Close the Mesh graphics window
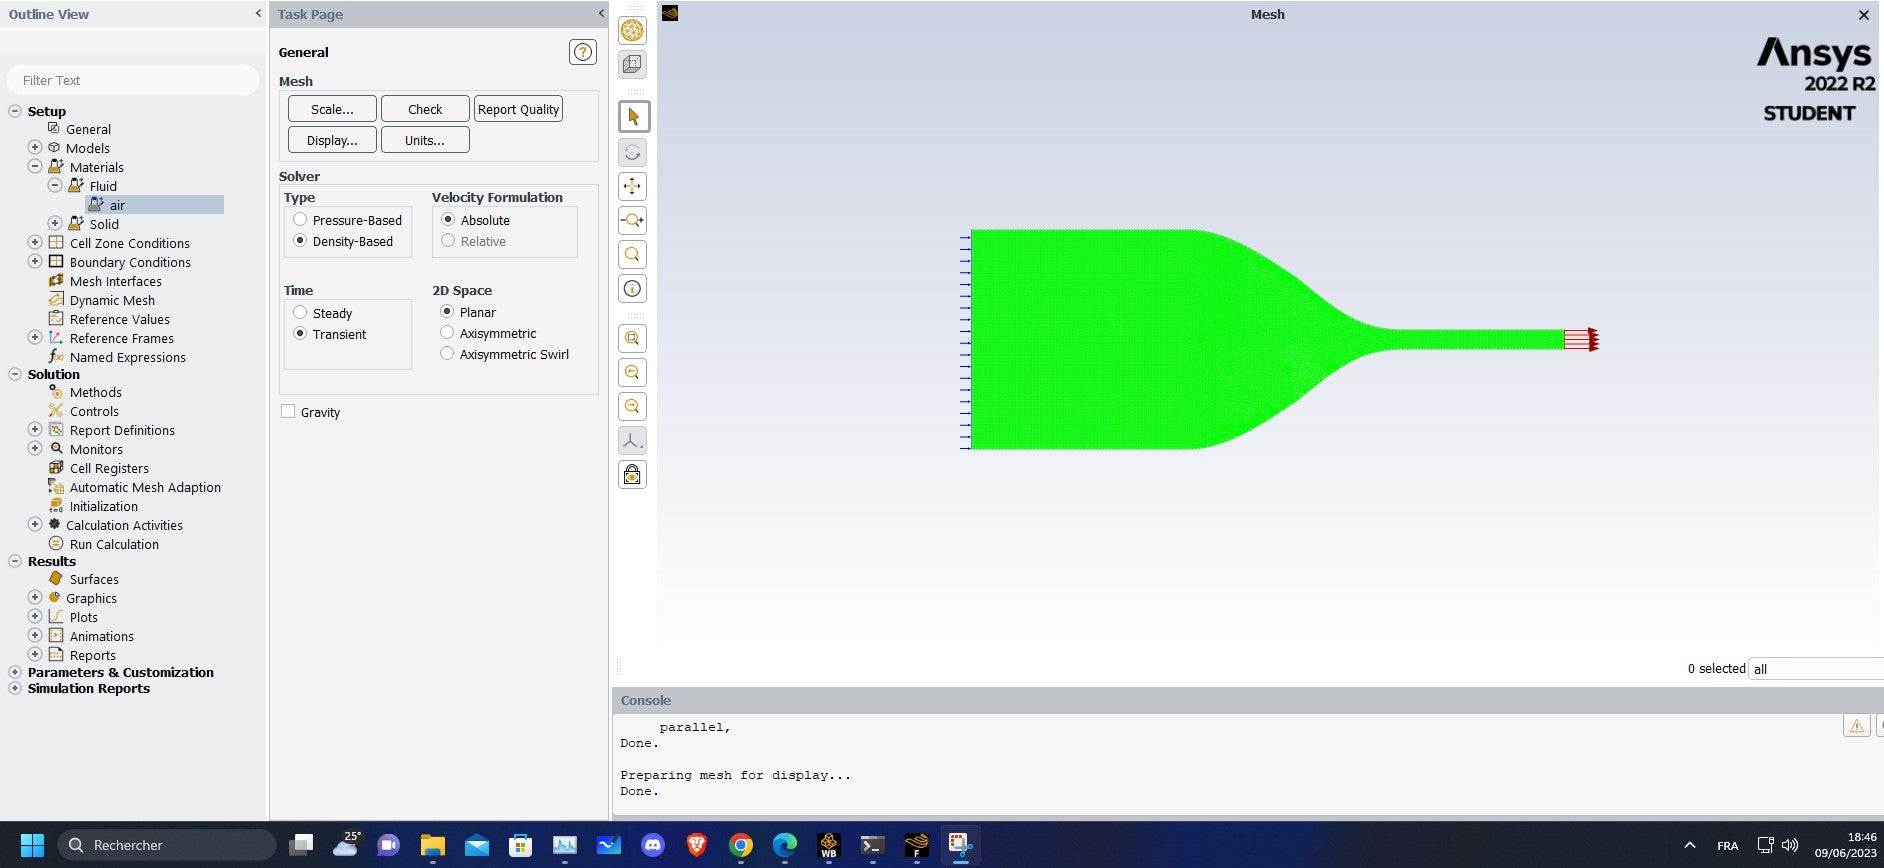This screenshot has width=1884, height=868. point(1863,15)
